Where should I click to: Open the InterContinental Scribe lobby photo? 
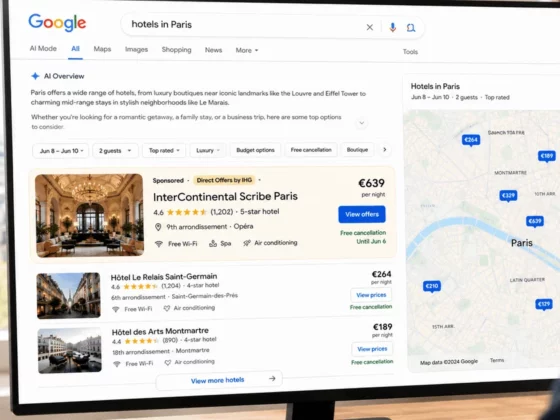point(89,215)
